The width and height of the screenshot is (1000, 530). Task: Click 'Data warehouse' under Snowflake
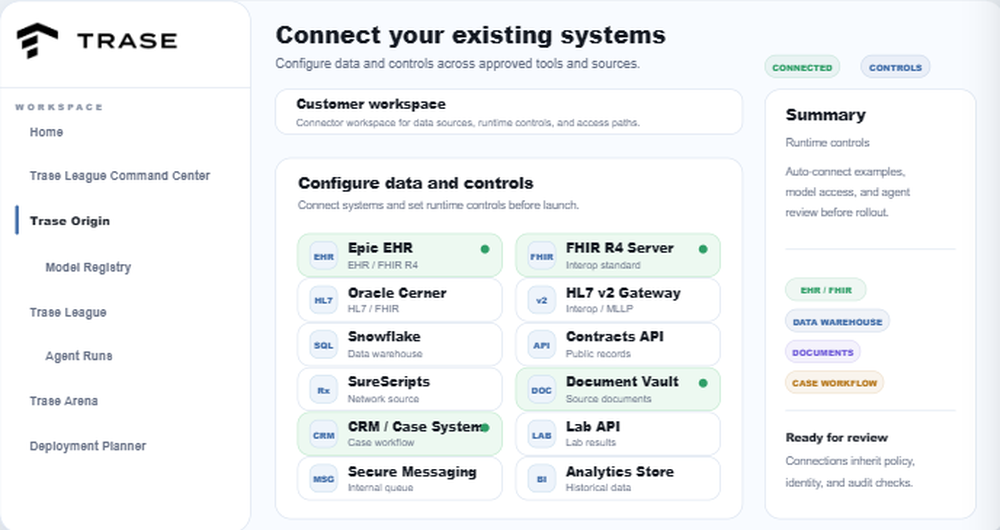[385, 353]
